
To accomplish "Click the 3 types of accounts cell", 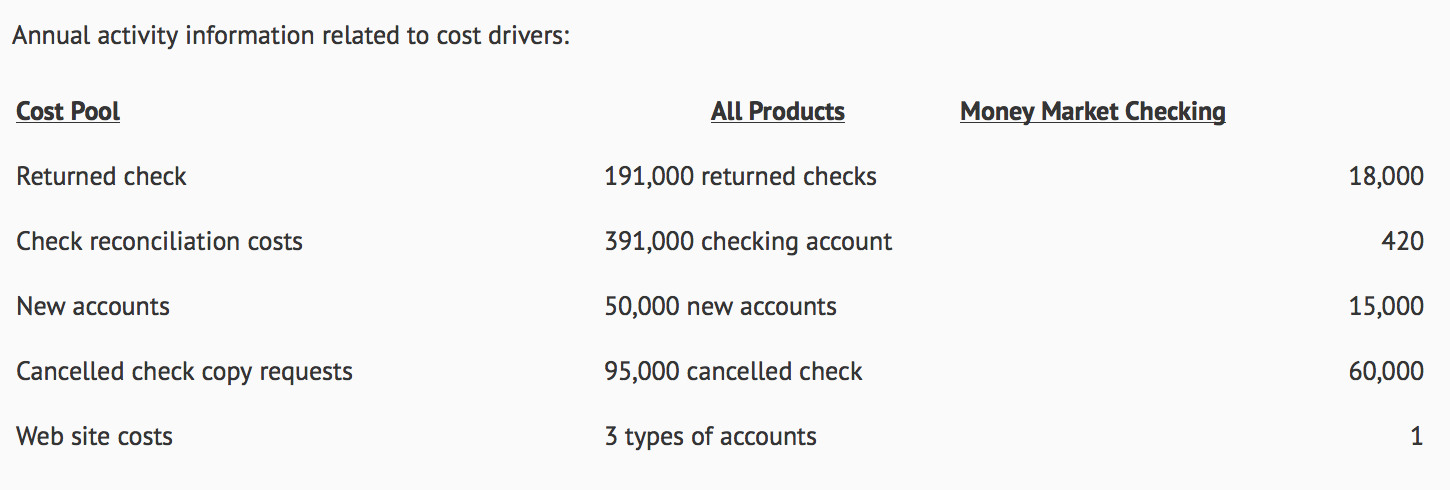I will click(x=710, y=436).
